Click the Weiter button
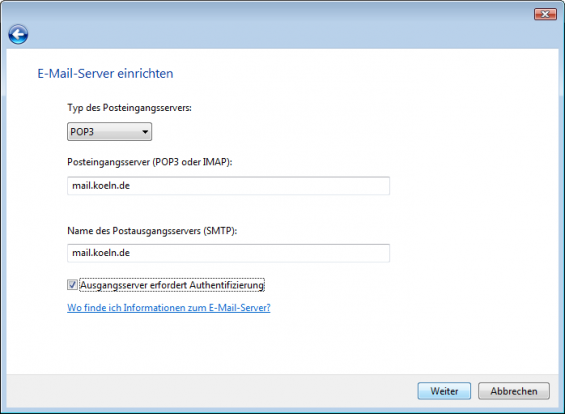This screenshot has height=414, width=565. point(444,391)
